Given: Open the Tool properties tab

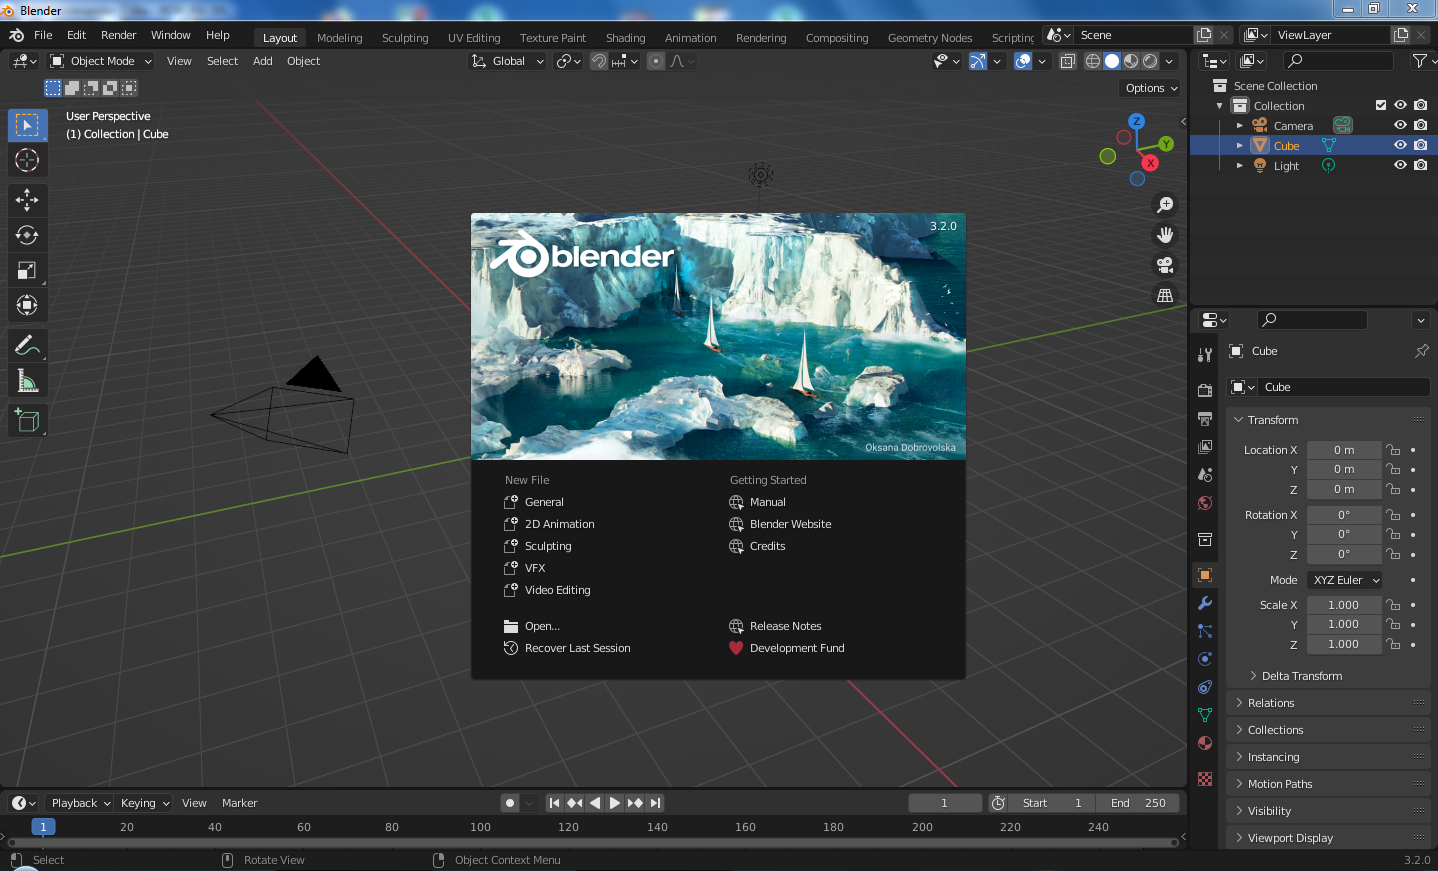Looking at the screenshot, I should click(x=1205, y=354).
